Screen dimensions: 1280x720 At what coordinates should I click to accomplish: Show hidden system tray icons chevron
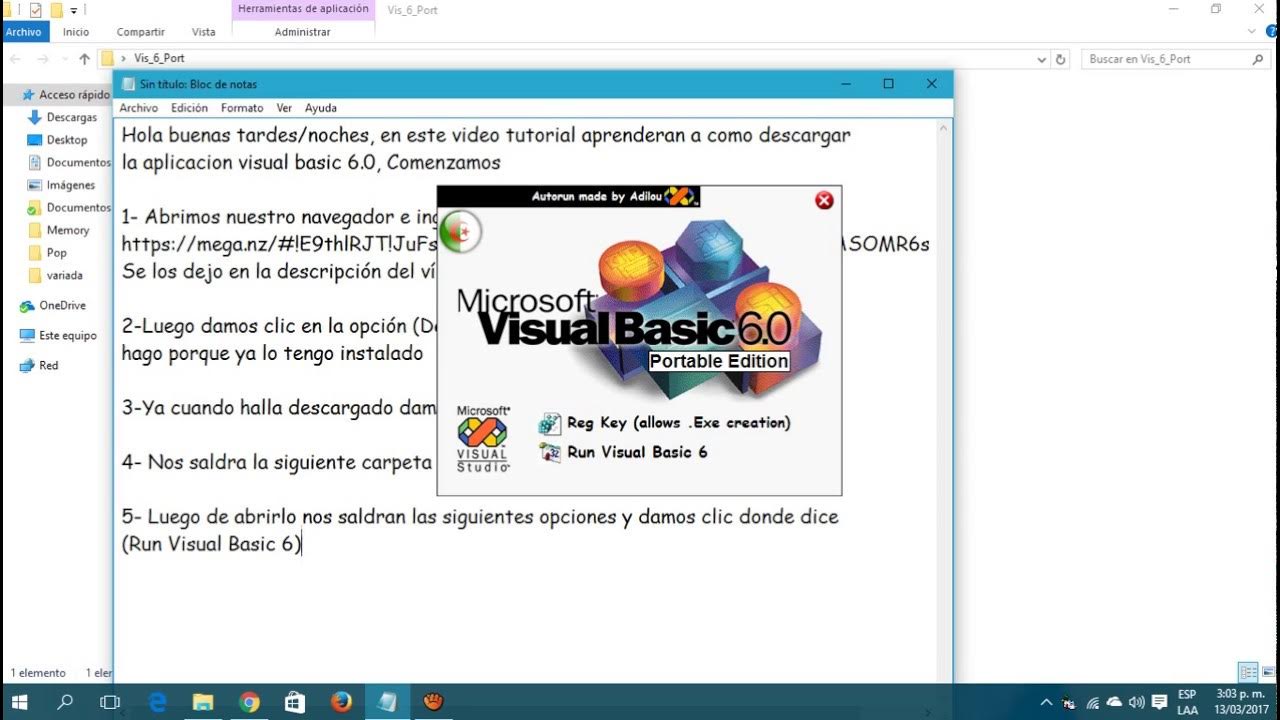point(1046,703)
